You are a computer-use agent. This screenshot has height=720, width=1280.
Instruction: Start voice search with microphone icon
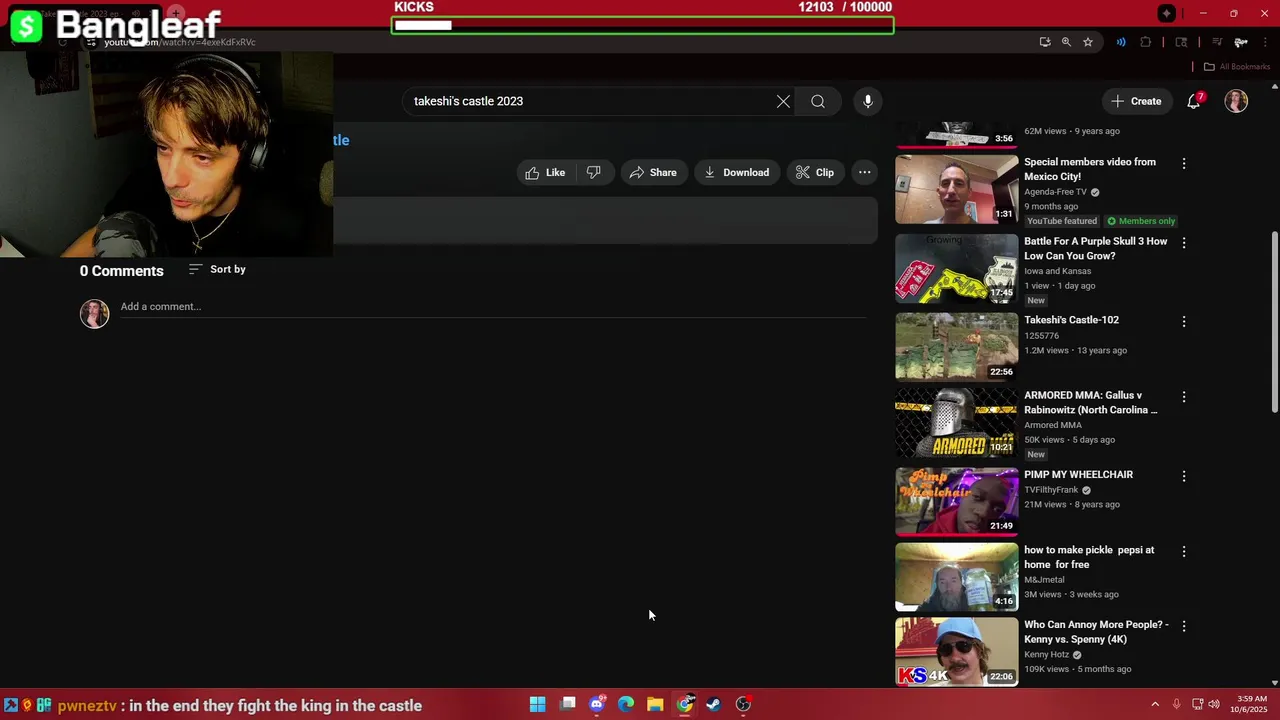[x=868, y=101]
